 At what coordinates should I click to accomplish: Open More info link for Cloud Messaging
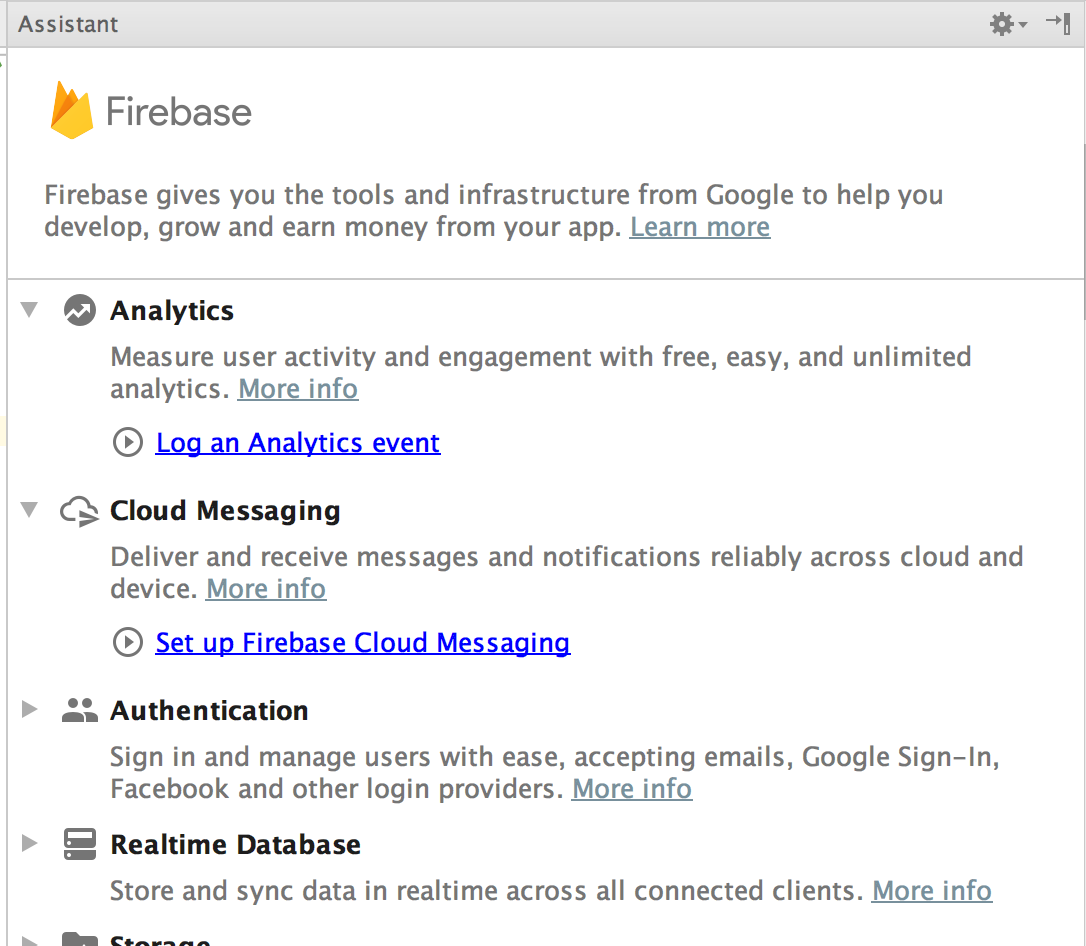click(266, 589)
